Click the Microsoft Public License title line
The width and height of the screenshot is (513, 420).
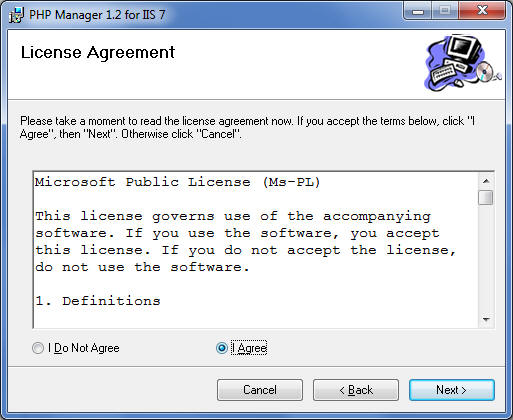point(177,182)
